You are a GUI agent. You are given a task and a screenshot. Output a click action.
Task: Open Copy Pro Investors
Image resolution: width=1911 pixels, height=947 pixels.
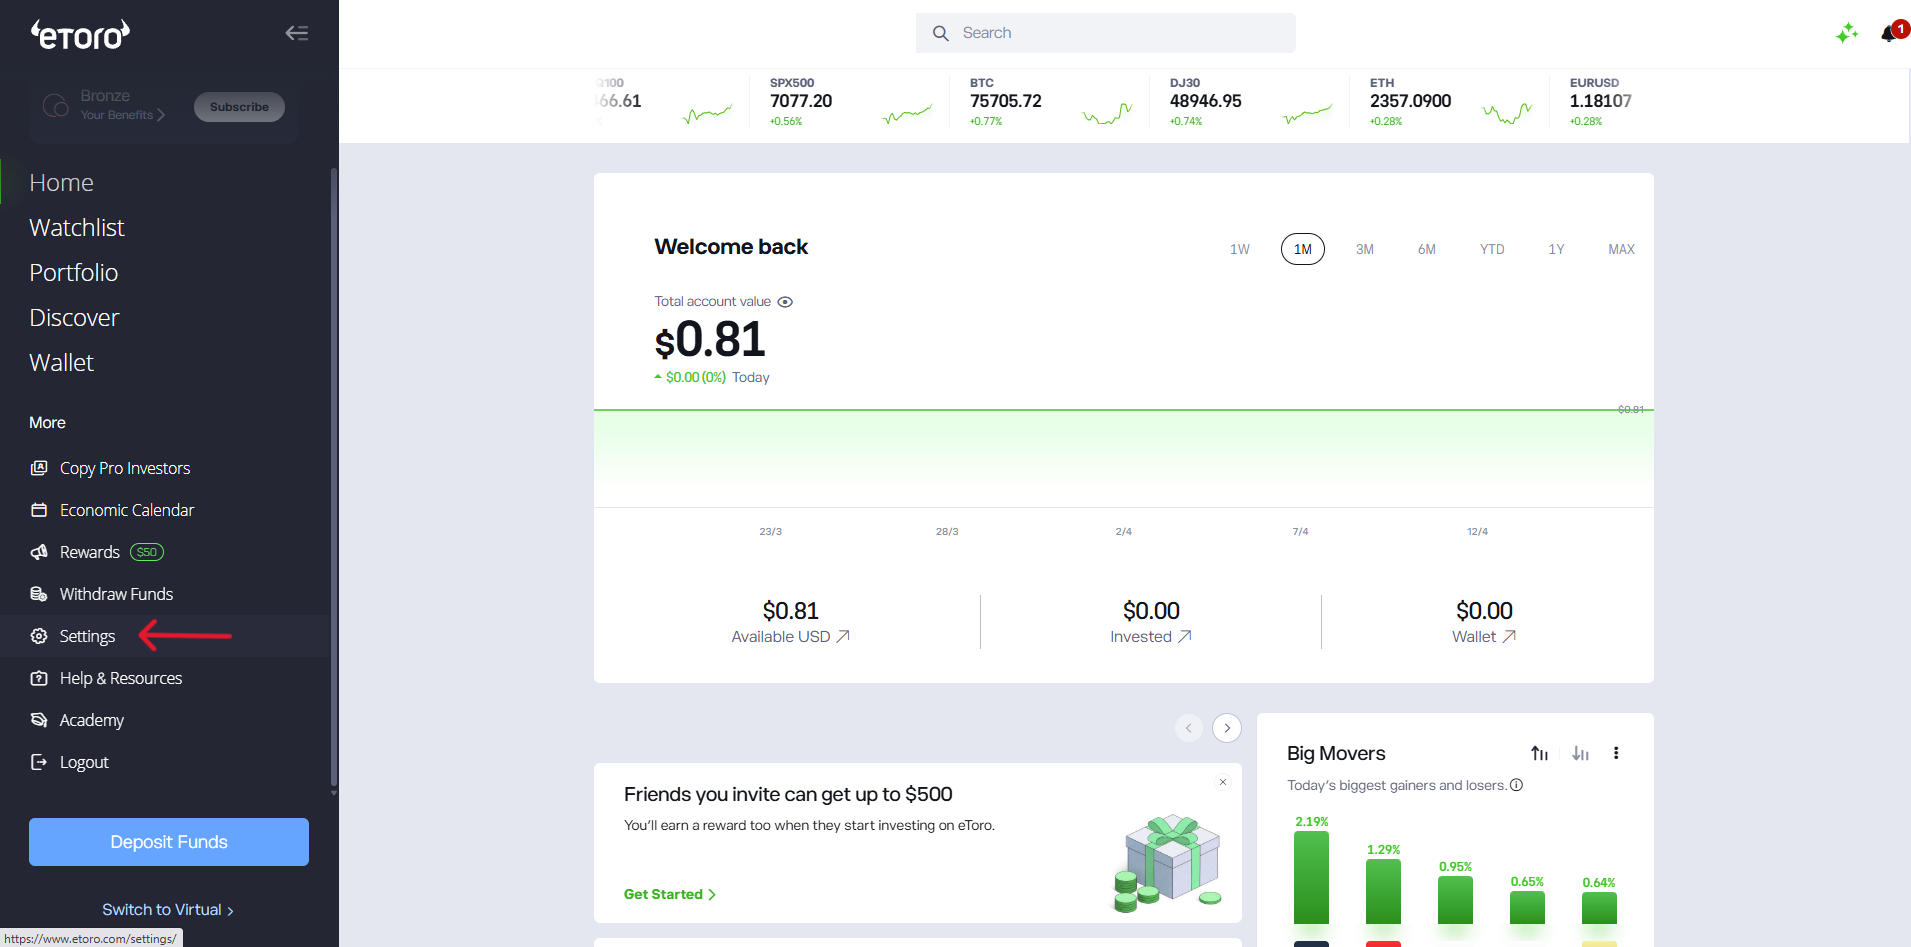(125, 468)
